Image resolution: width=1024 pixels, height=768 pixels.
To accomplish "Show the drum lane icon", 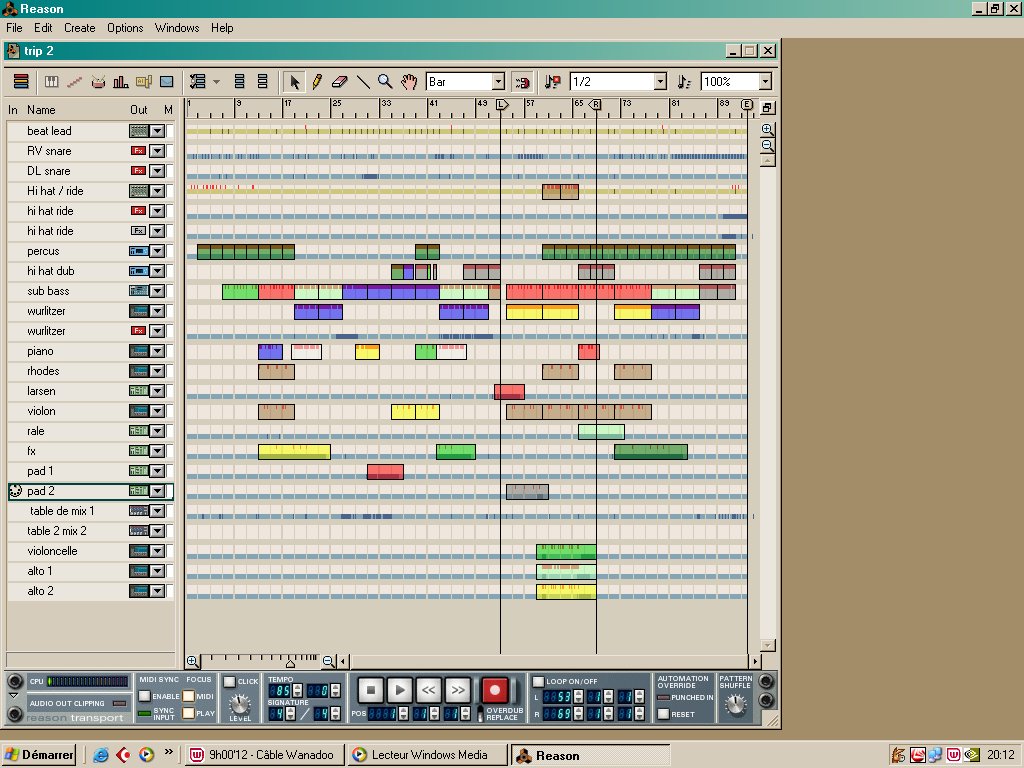I will (x=98, y=82).
